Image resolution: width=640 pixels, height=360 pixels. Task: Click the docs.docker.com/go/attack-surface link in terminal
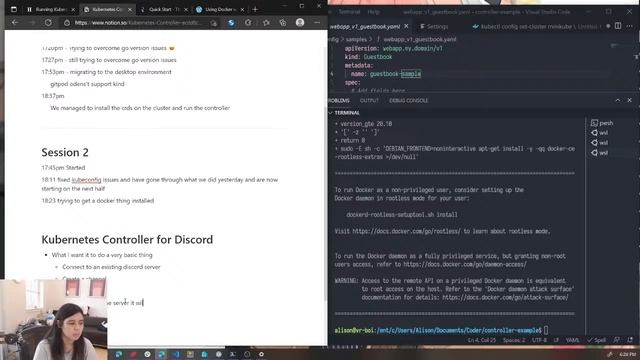[505, 298]
